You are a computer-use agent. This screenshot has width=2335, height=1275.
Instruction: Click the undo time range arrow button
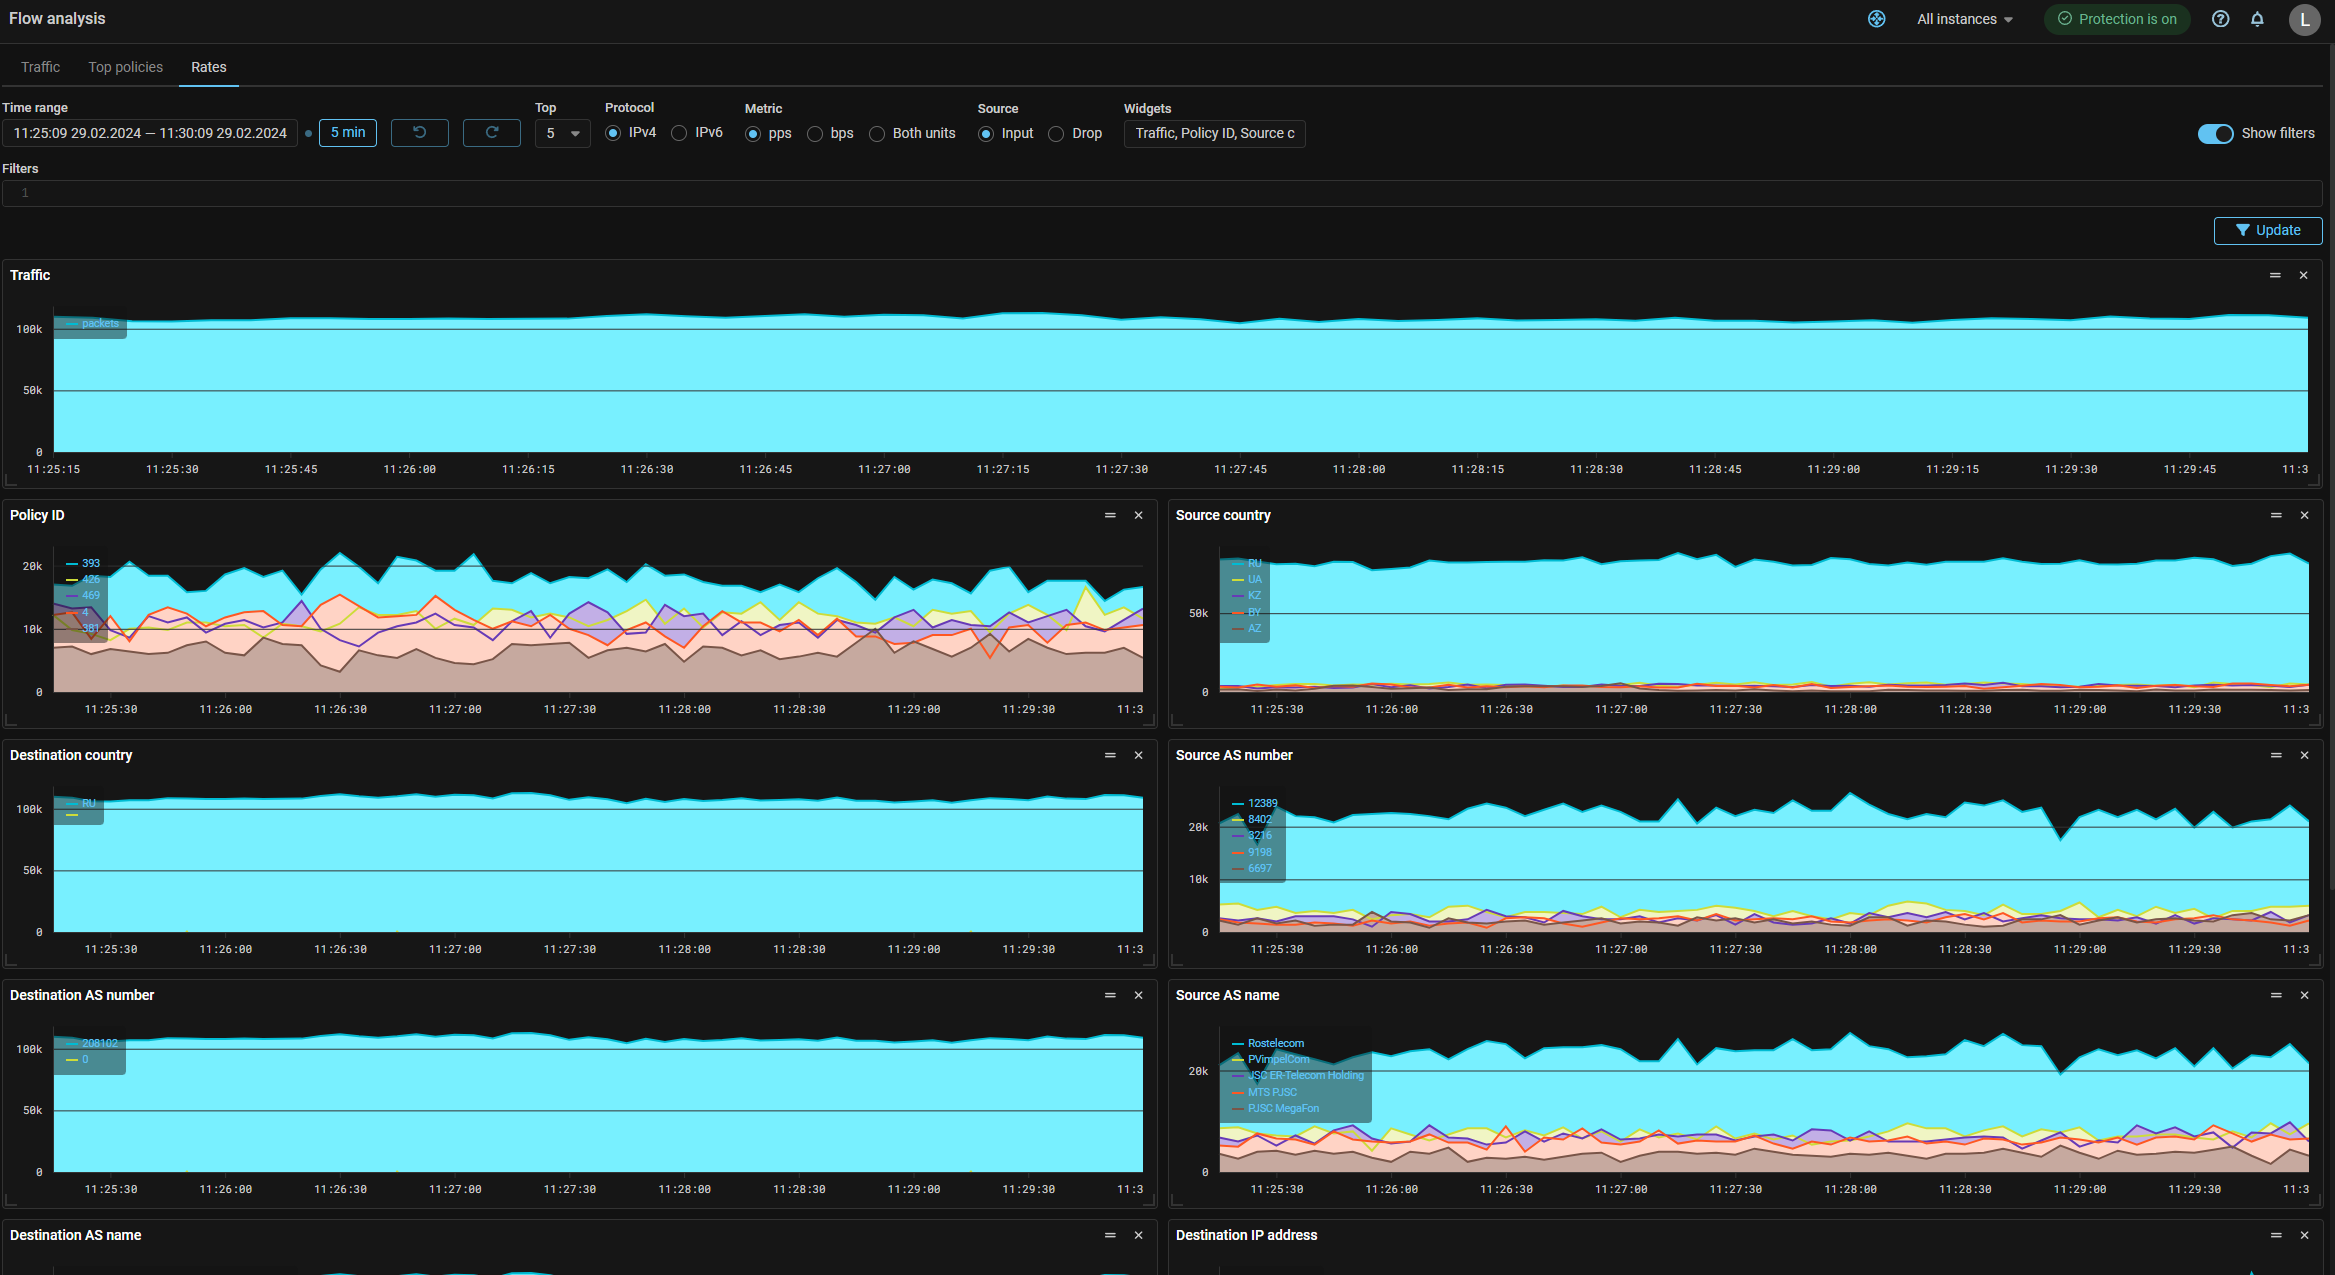(419, 133)
